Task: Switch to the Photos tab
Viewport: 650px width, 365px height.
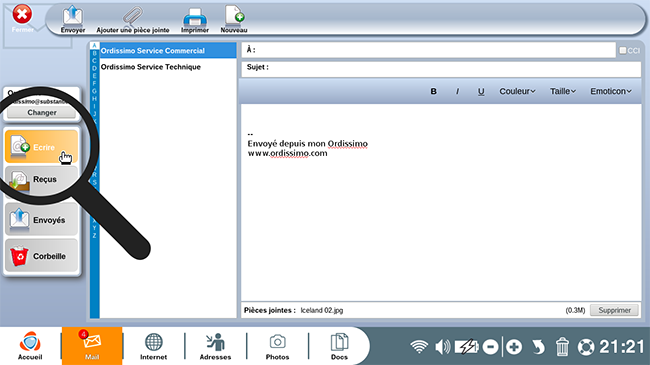Action: (x=277, y=346)
